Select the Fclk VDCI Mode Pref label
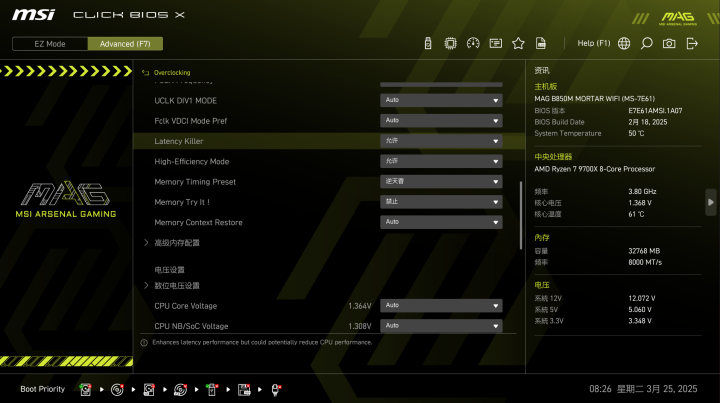Viewport: 720px width, 403px height. pyautogui.click(x=191, y=121)
